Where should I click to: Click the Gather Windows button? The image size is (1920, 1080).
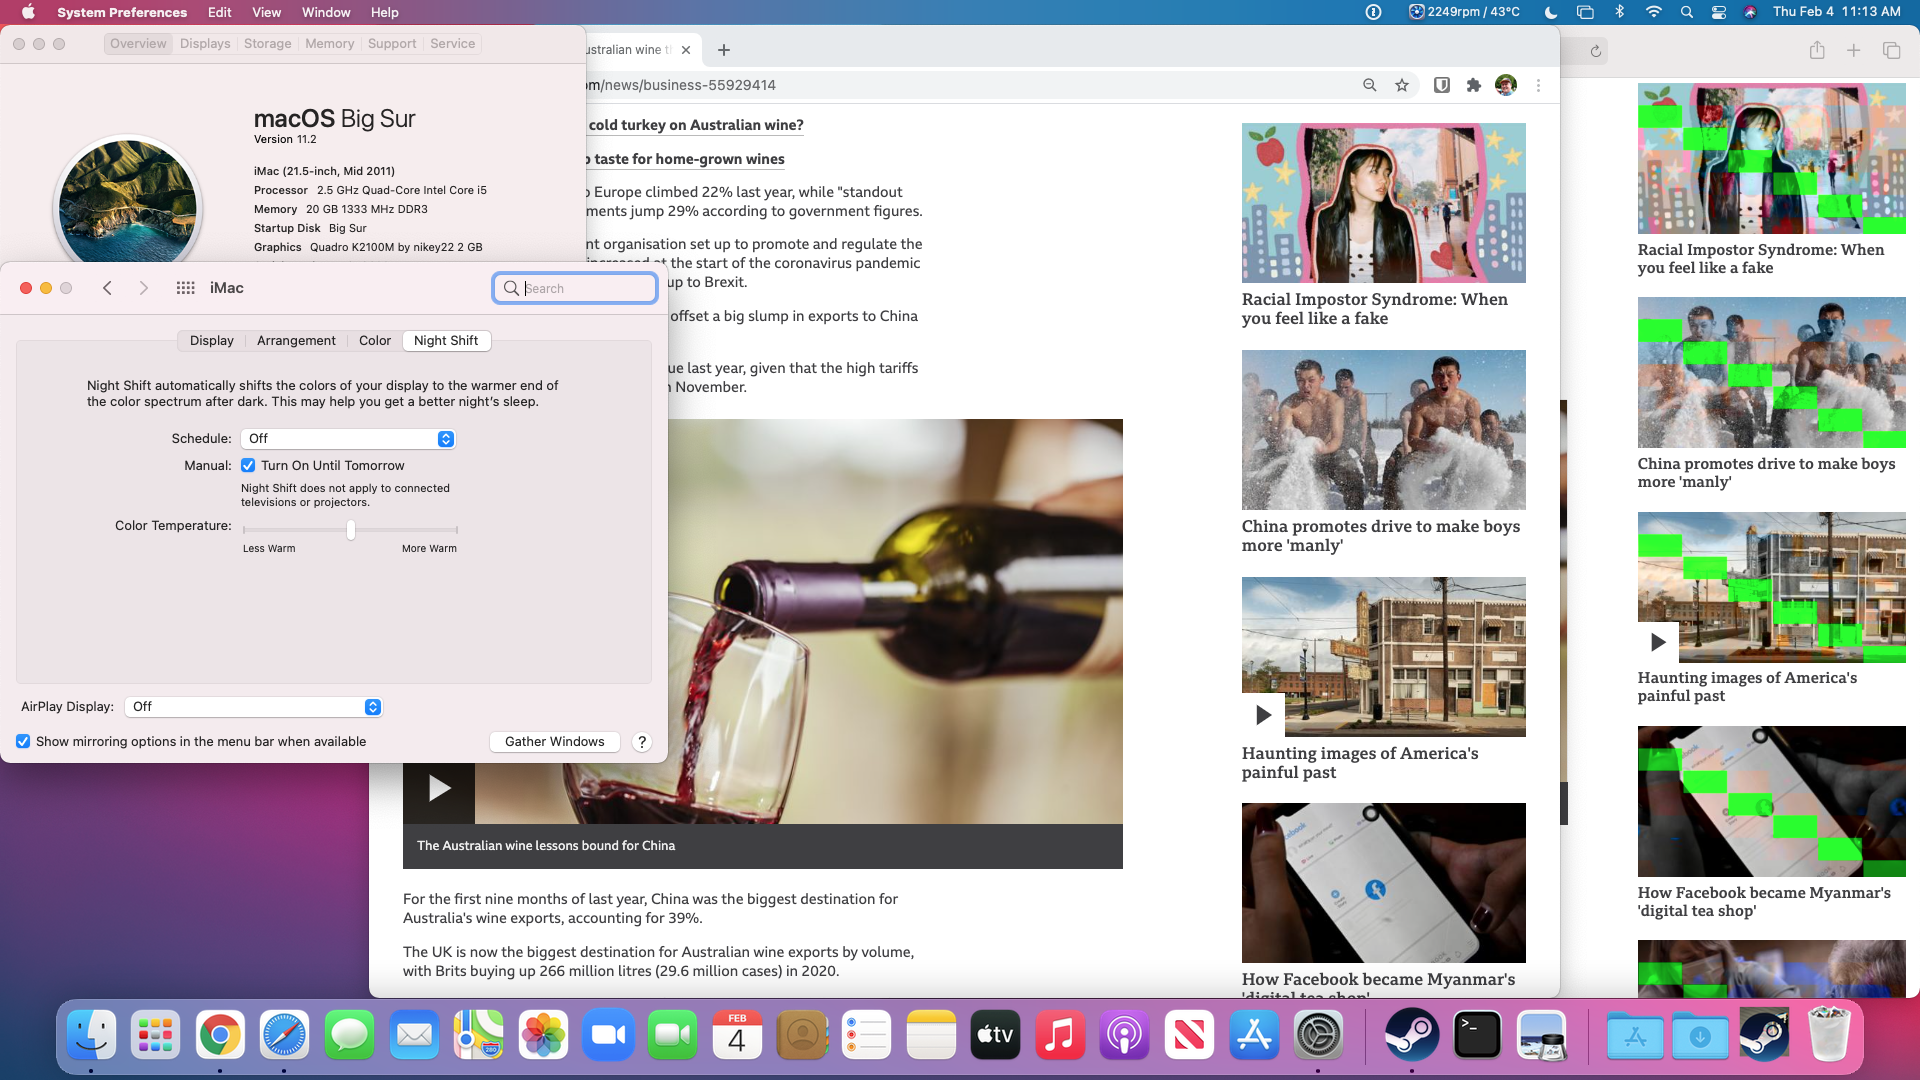pos(554,742)
